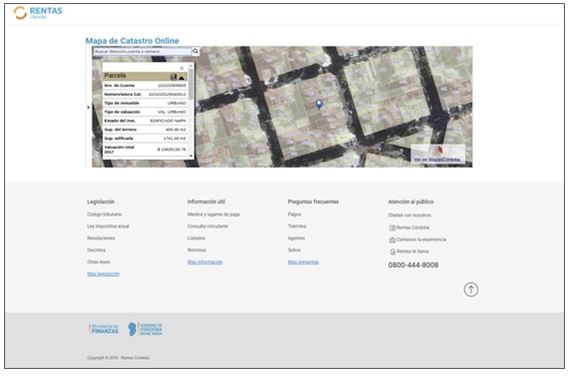Viewport: 572px width, 376px height.
Task: Click the scroll-to-top arrow circle icon
Action: click(471, 290)
